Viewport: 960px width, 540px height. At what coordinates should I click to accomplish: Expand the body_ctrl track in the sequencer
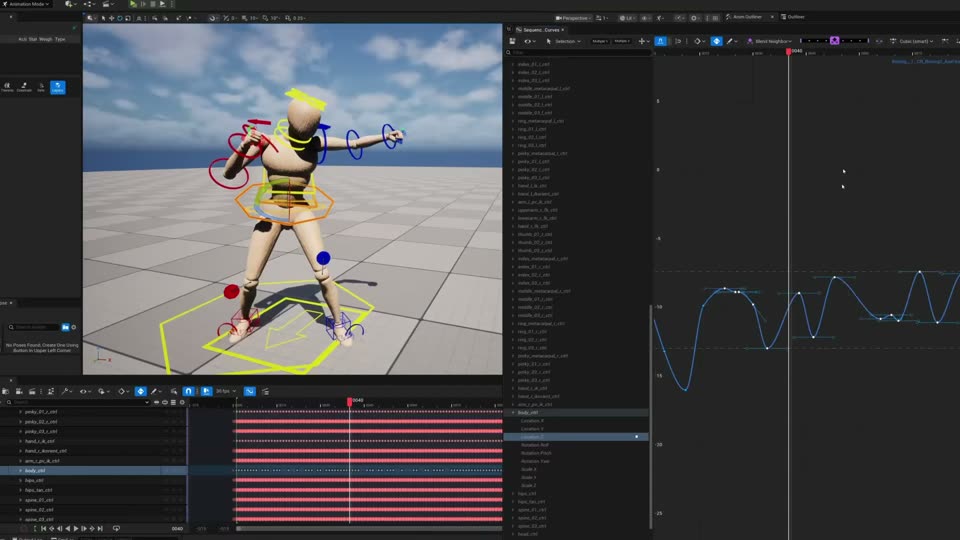click(x=20, y=471)
